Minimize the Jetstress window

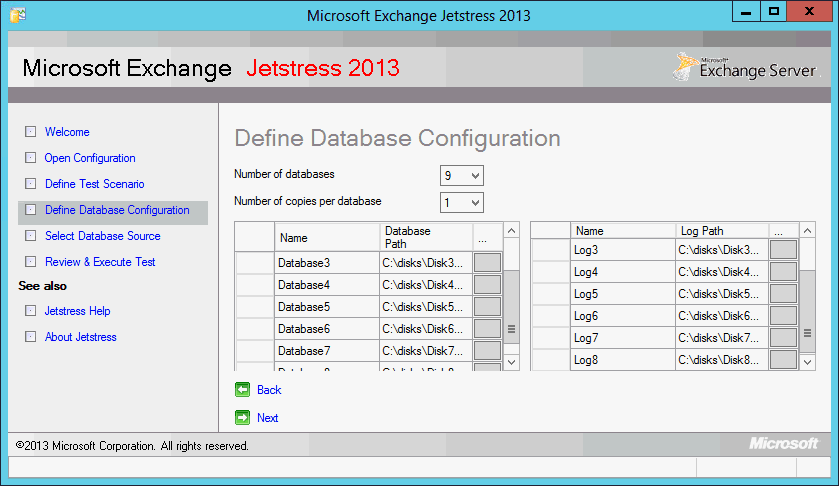(746, 11)
